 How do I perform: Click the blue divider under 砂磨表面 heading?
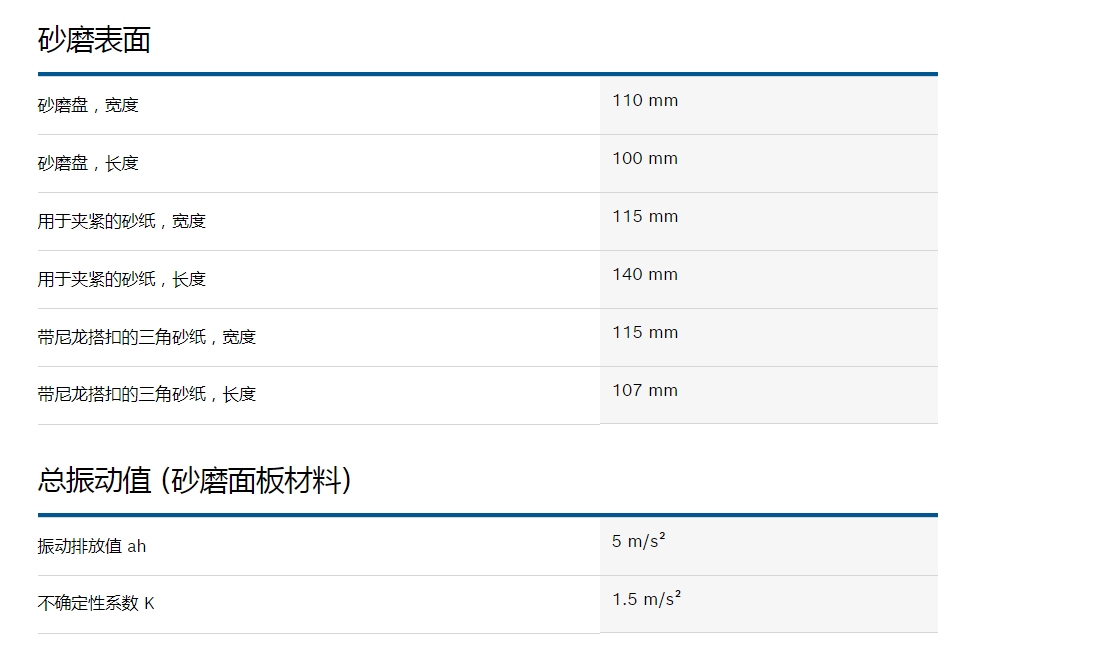point(487,74)
